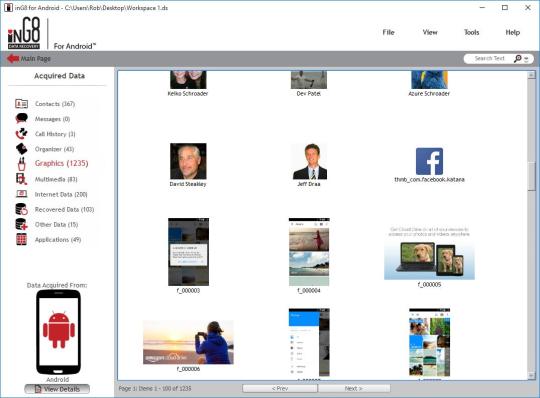Select Internet Data (200) category
Image resolution: width=540 pixels, height=398 pixels.
(61, 195)
